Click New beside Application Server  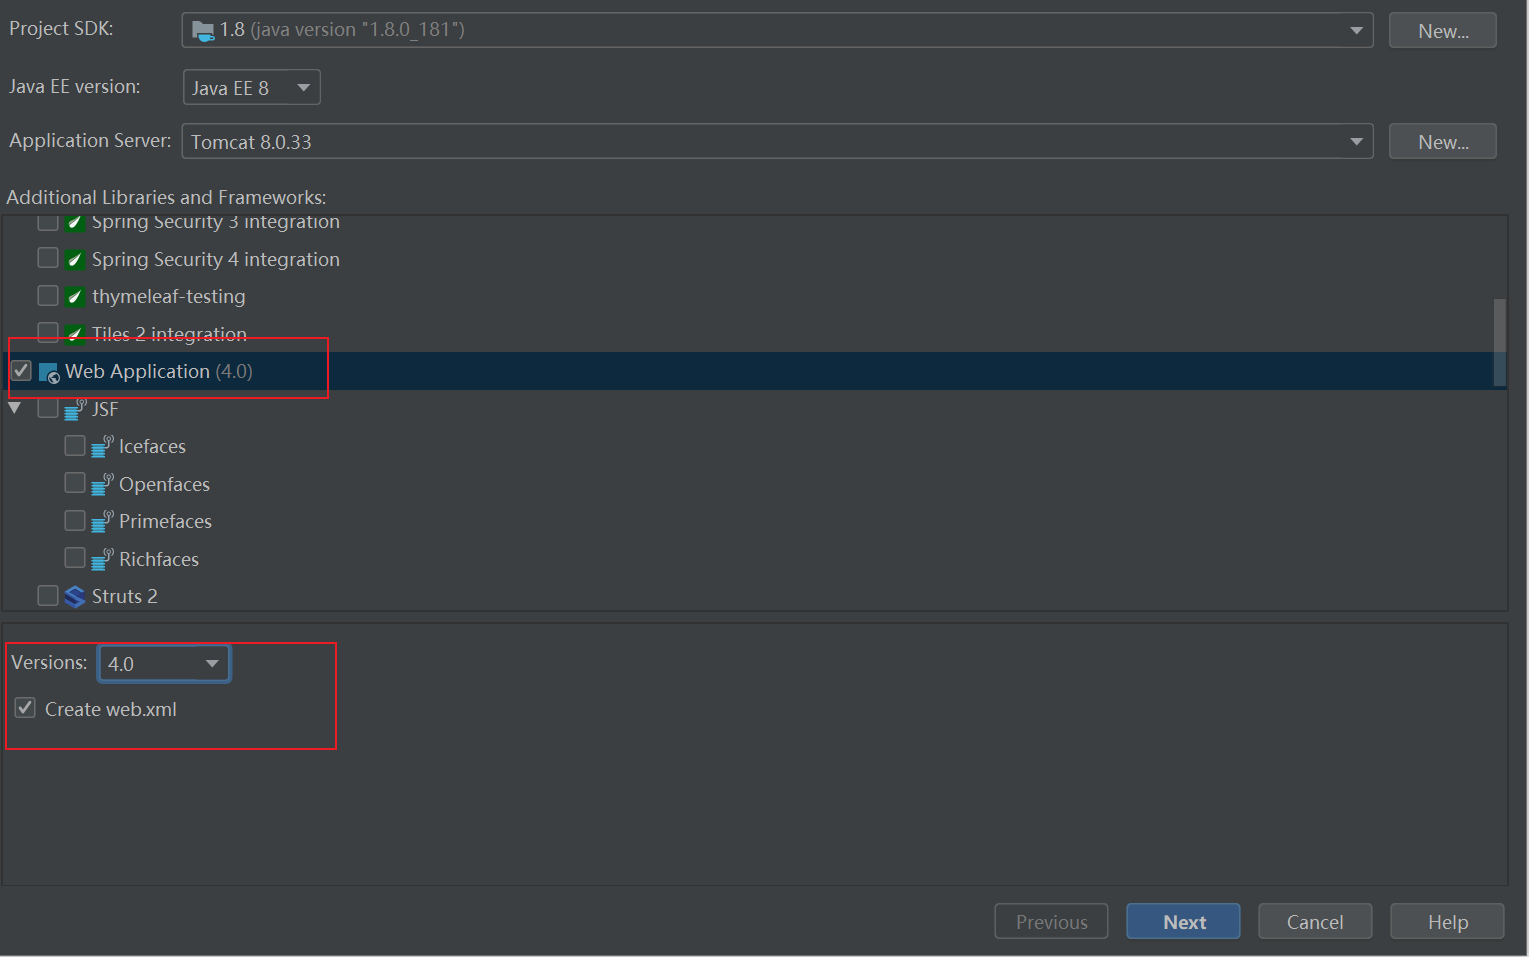pos(1442,142)
